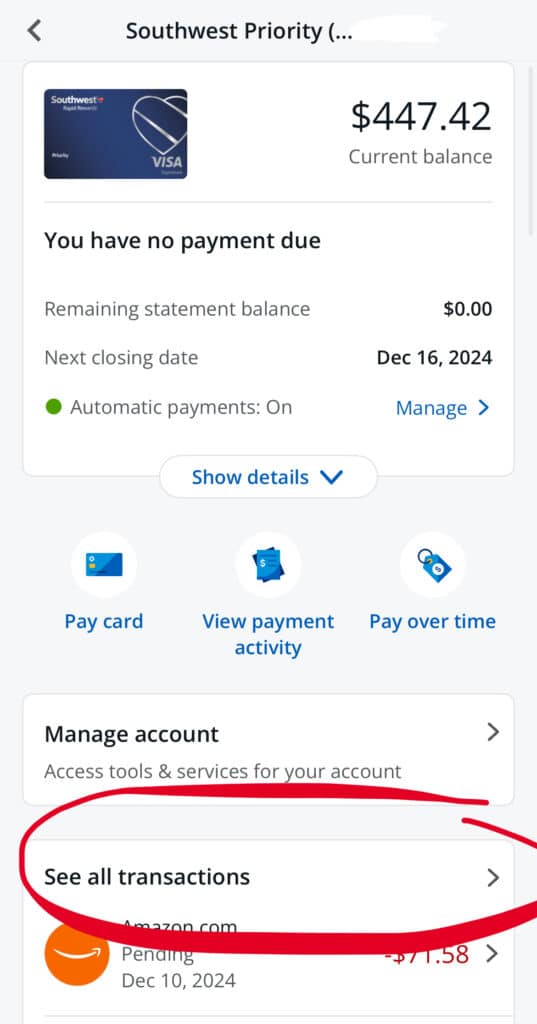Tap the Pay card icon
Viewport: 537px width, 1024px height.
coord(104,564)
